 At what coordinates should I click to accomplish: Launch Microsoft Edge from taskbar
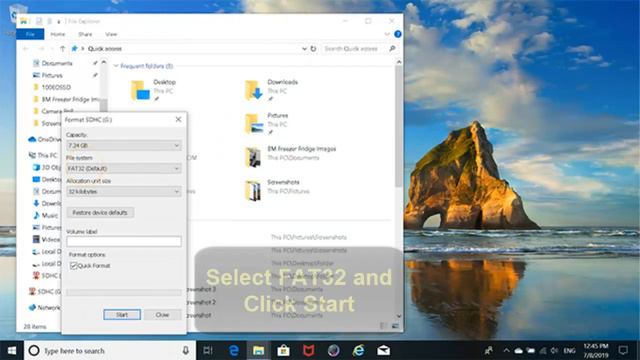coord(233,351)
